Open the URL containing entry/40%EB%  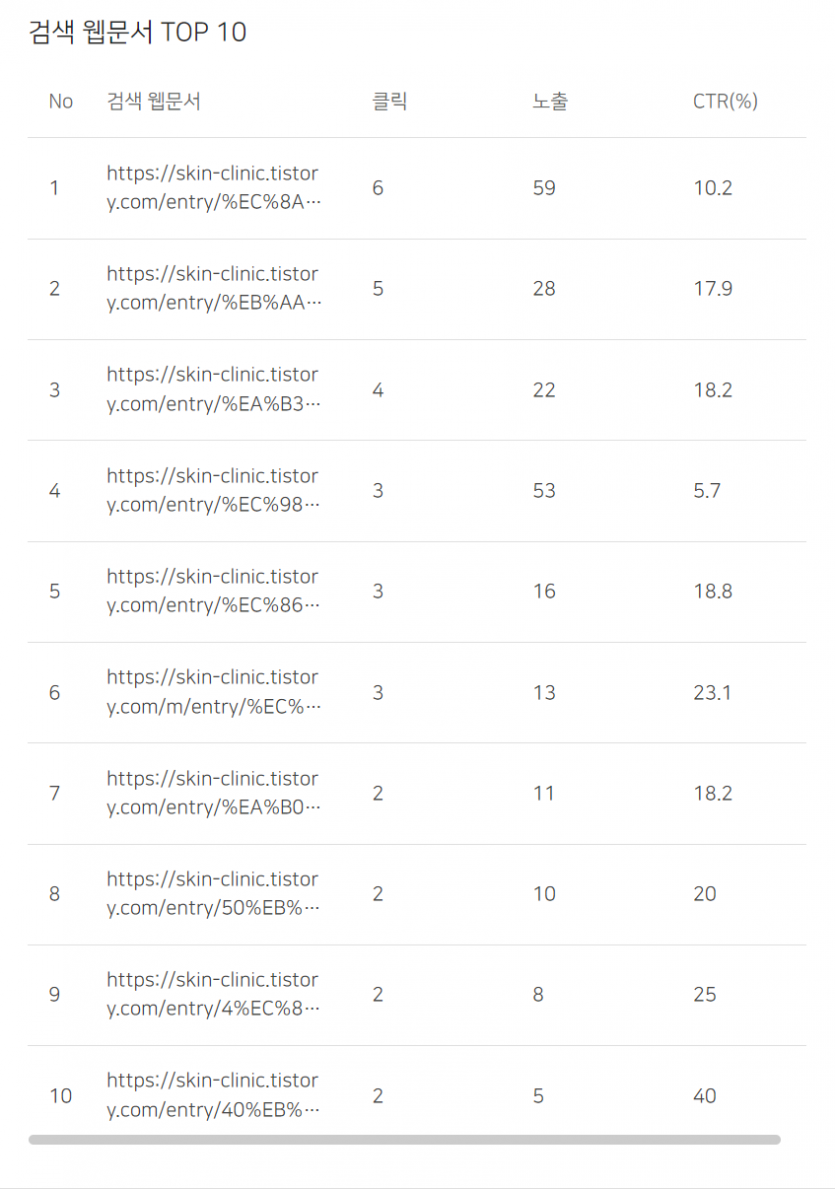point(213,1095)
